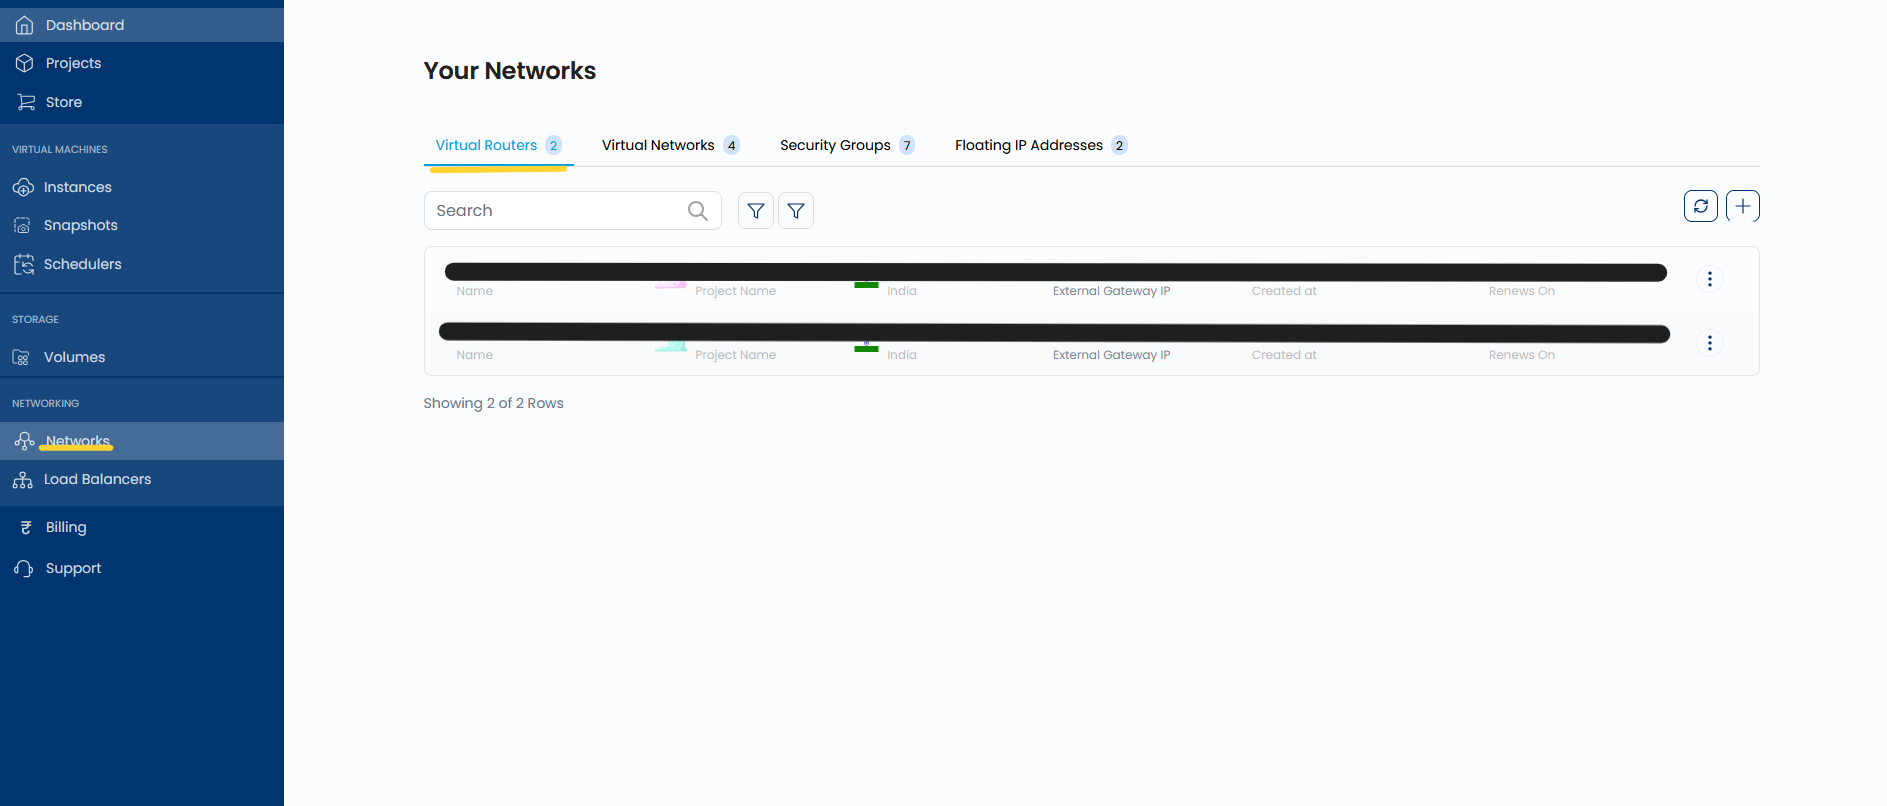Image resolution: width=1887 pixels, height=806 pixels.
Task: Click the Instances cloud icon
Action: click(x=23, y=187)
